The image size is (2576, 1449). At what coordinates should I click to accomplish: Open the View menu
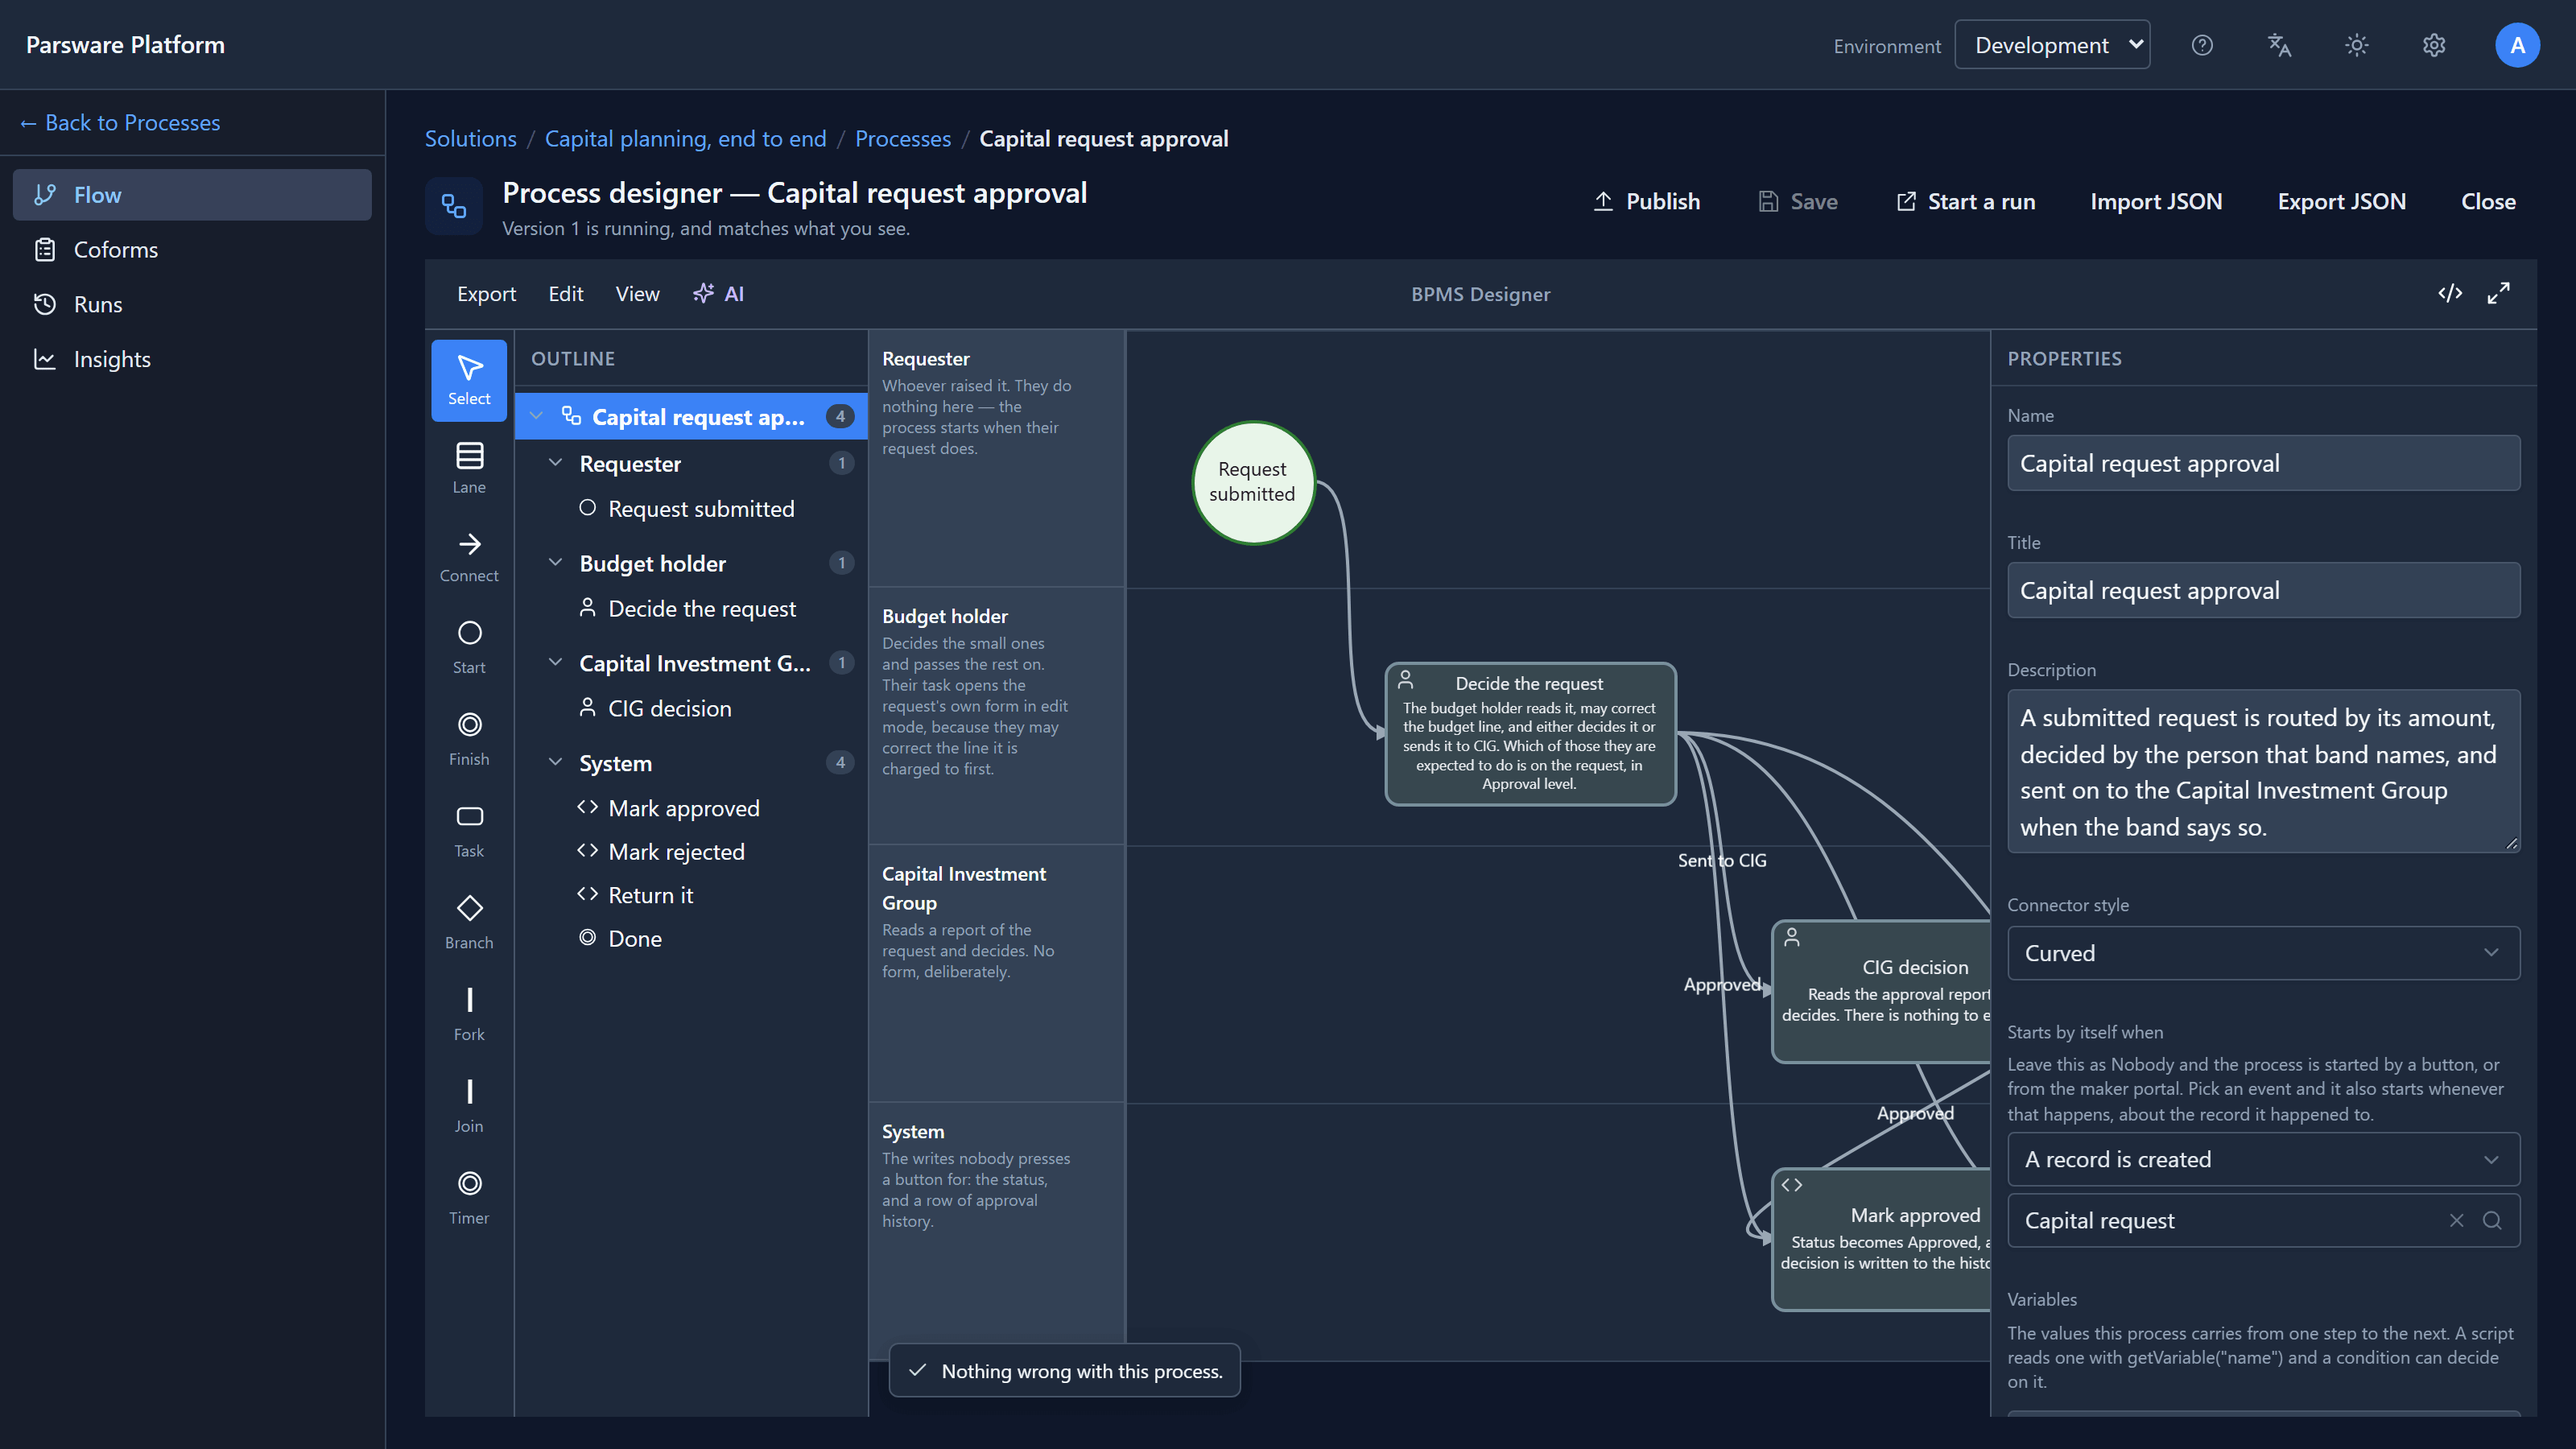(637, 293)
